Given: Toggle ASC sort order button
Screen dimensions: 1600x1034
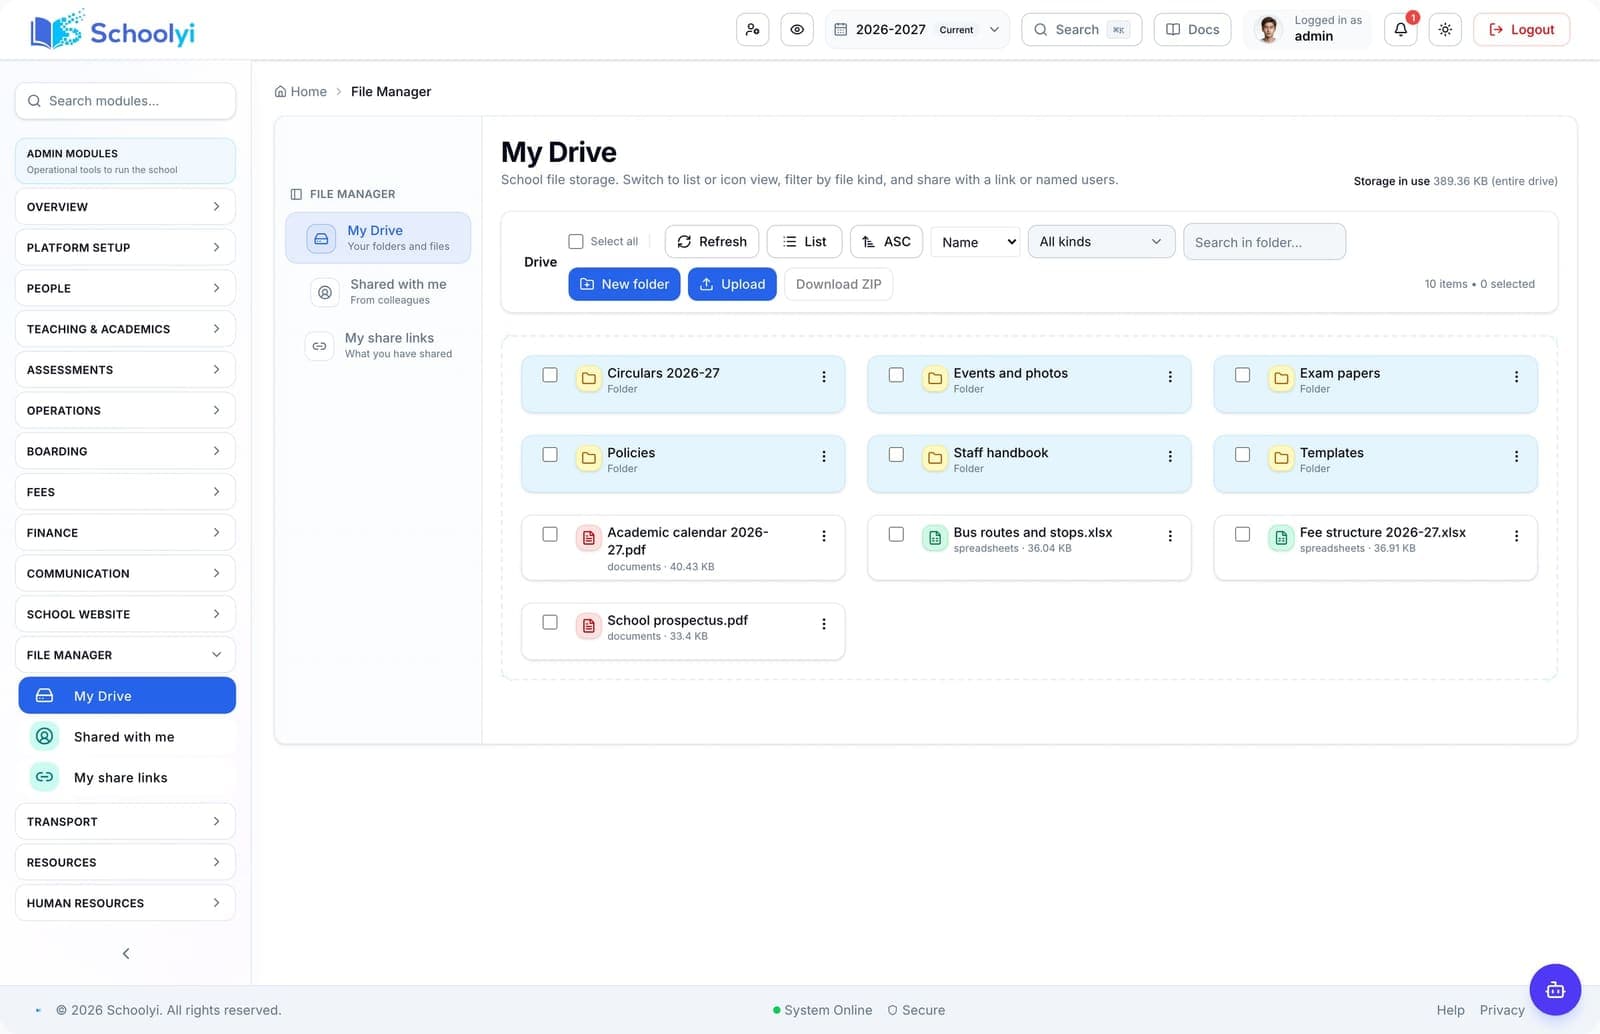Looking at the screenshot, I should click(886, 241).
